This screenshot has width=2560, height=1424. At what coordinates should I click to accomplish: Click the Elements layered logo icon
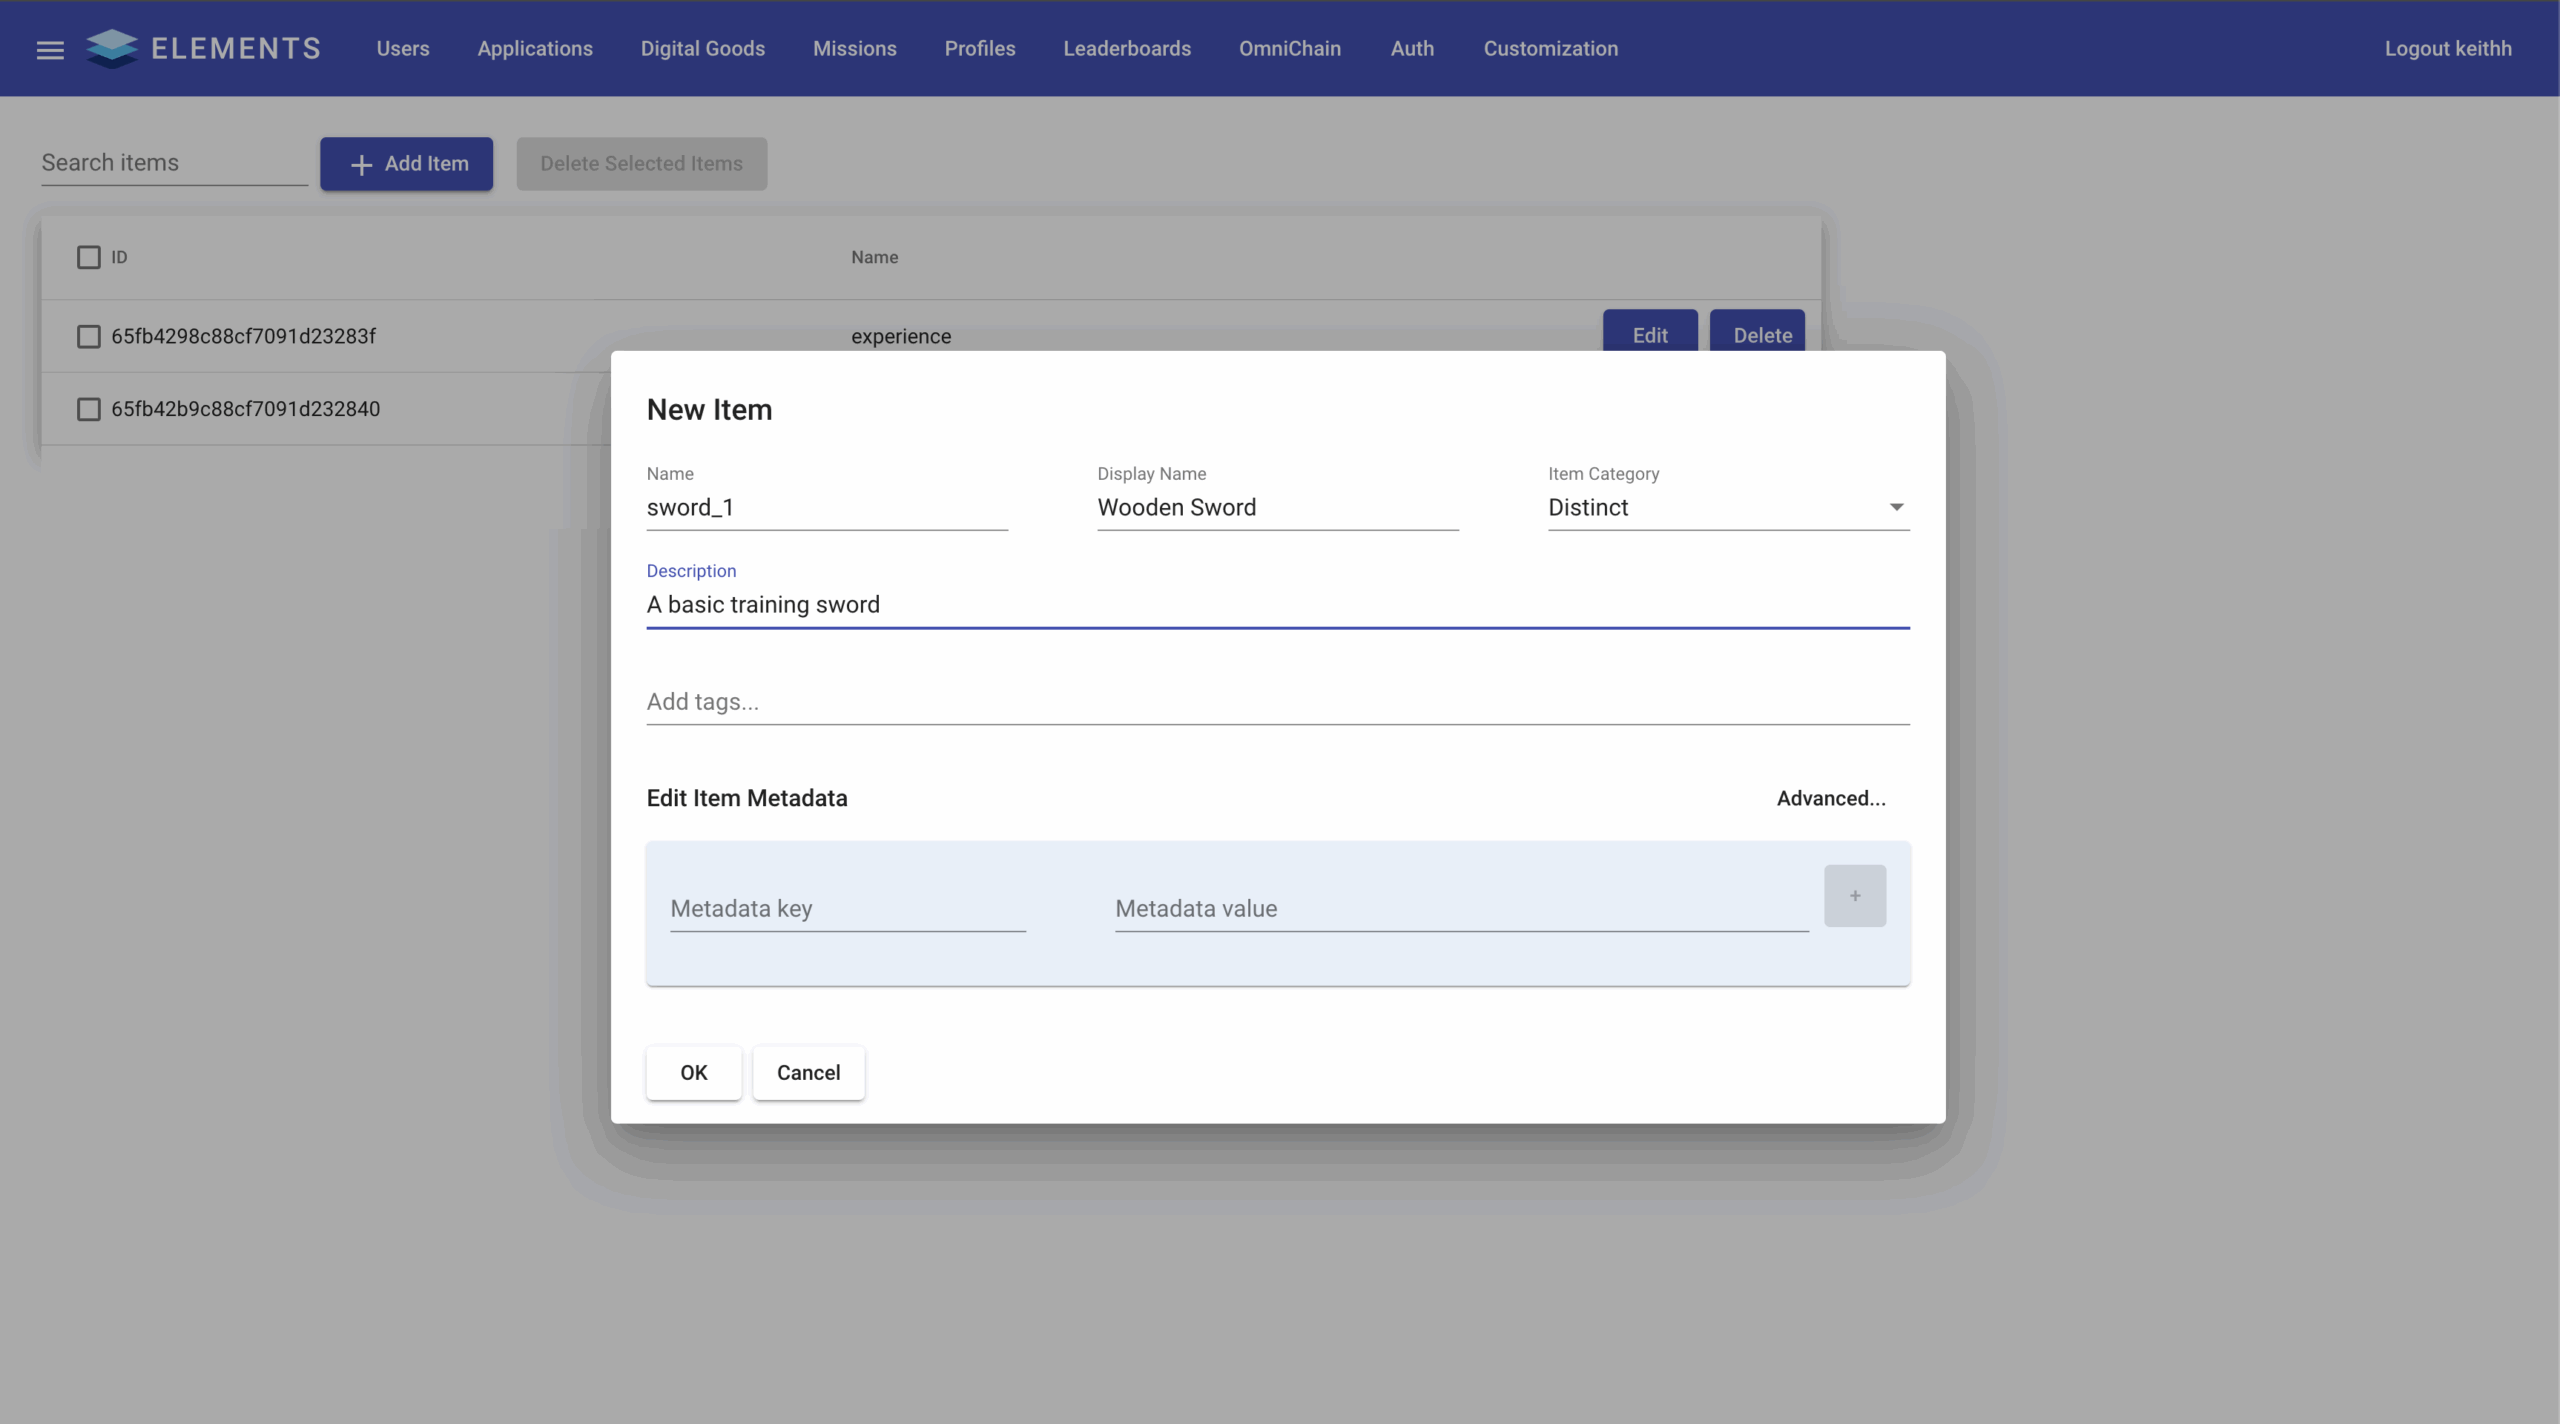tap(112, 48)
